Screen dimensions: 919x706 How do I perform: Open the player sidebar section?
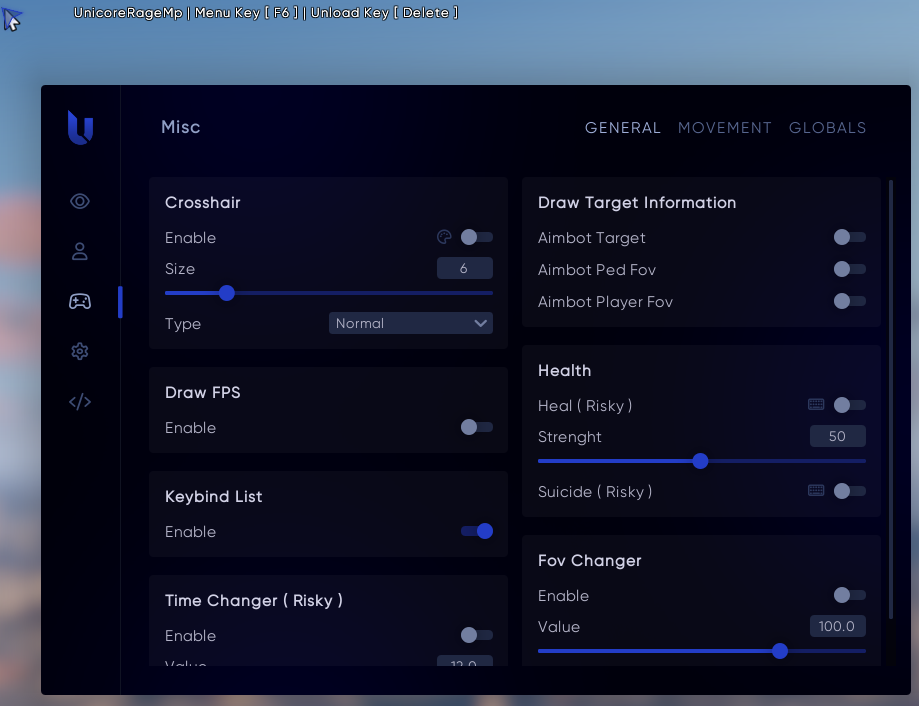click(80, 251)
